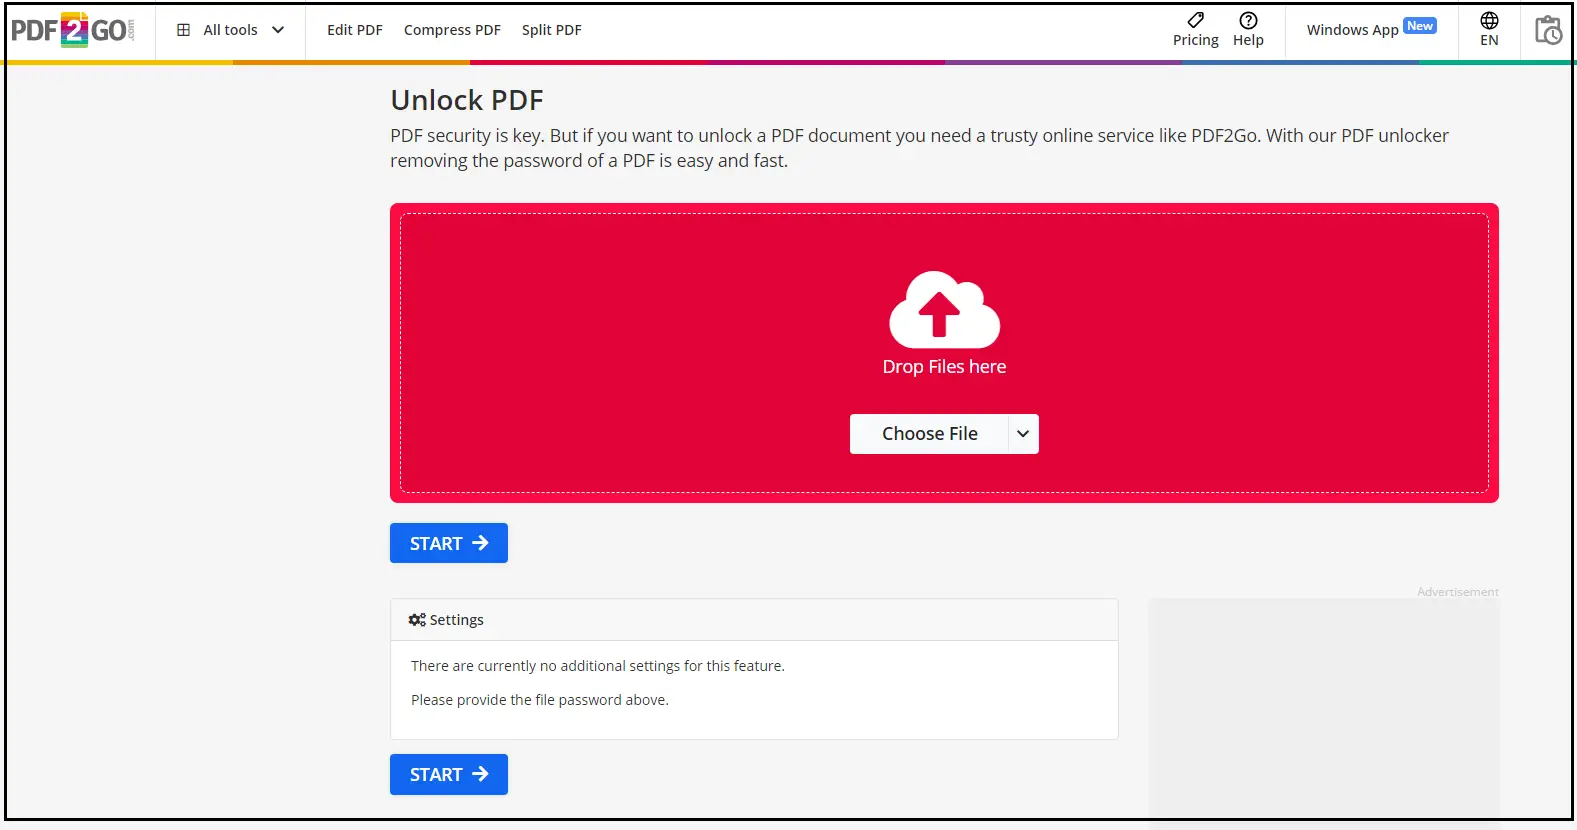Image resolution: width=1577 pixels, height=830 pixels.
Task: Expand the Choose File source dropdown arrow
Action: (x=1023, y=434)
